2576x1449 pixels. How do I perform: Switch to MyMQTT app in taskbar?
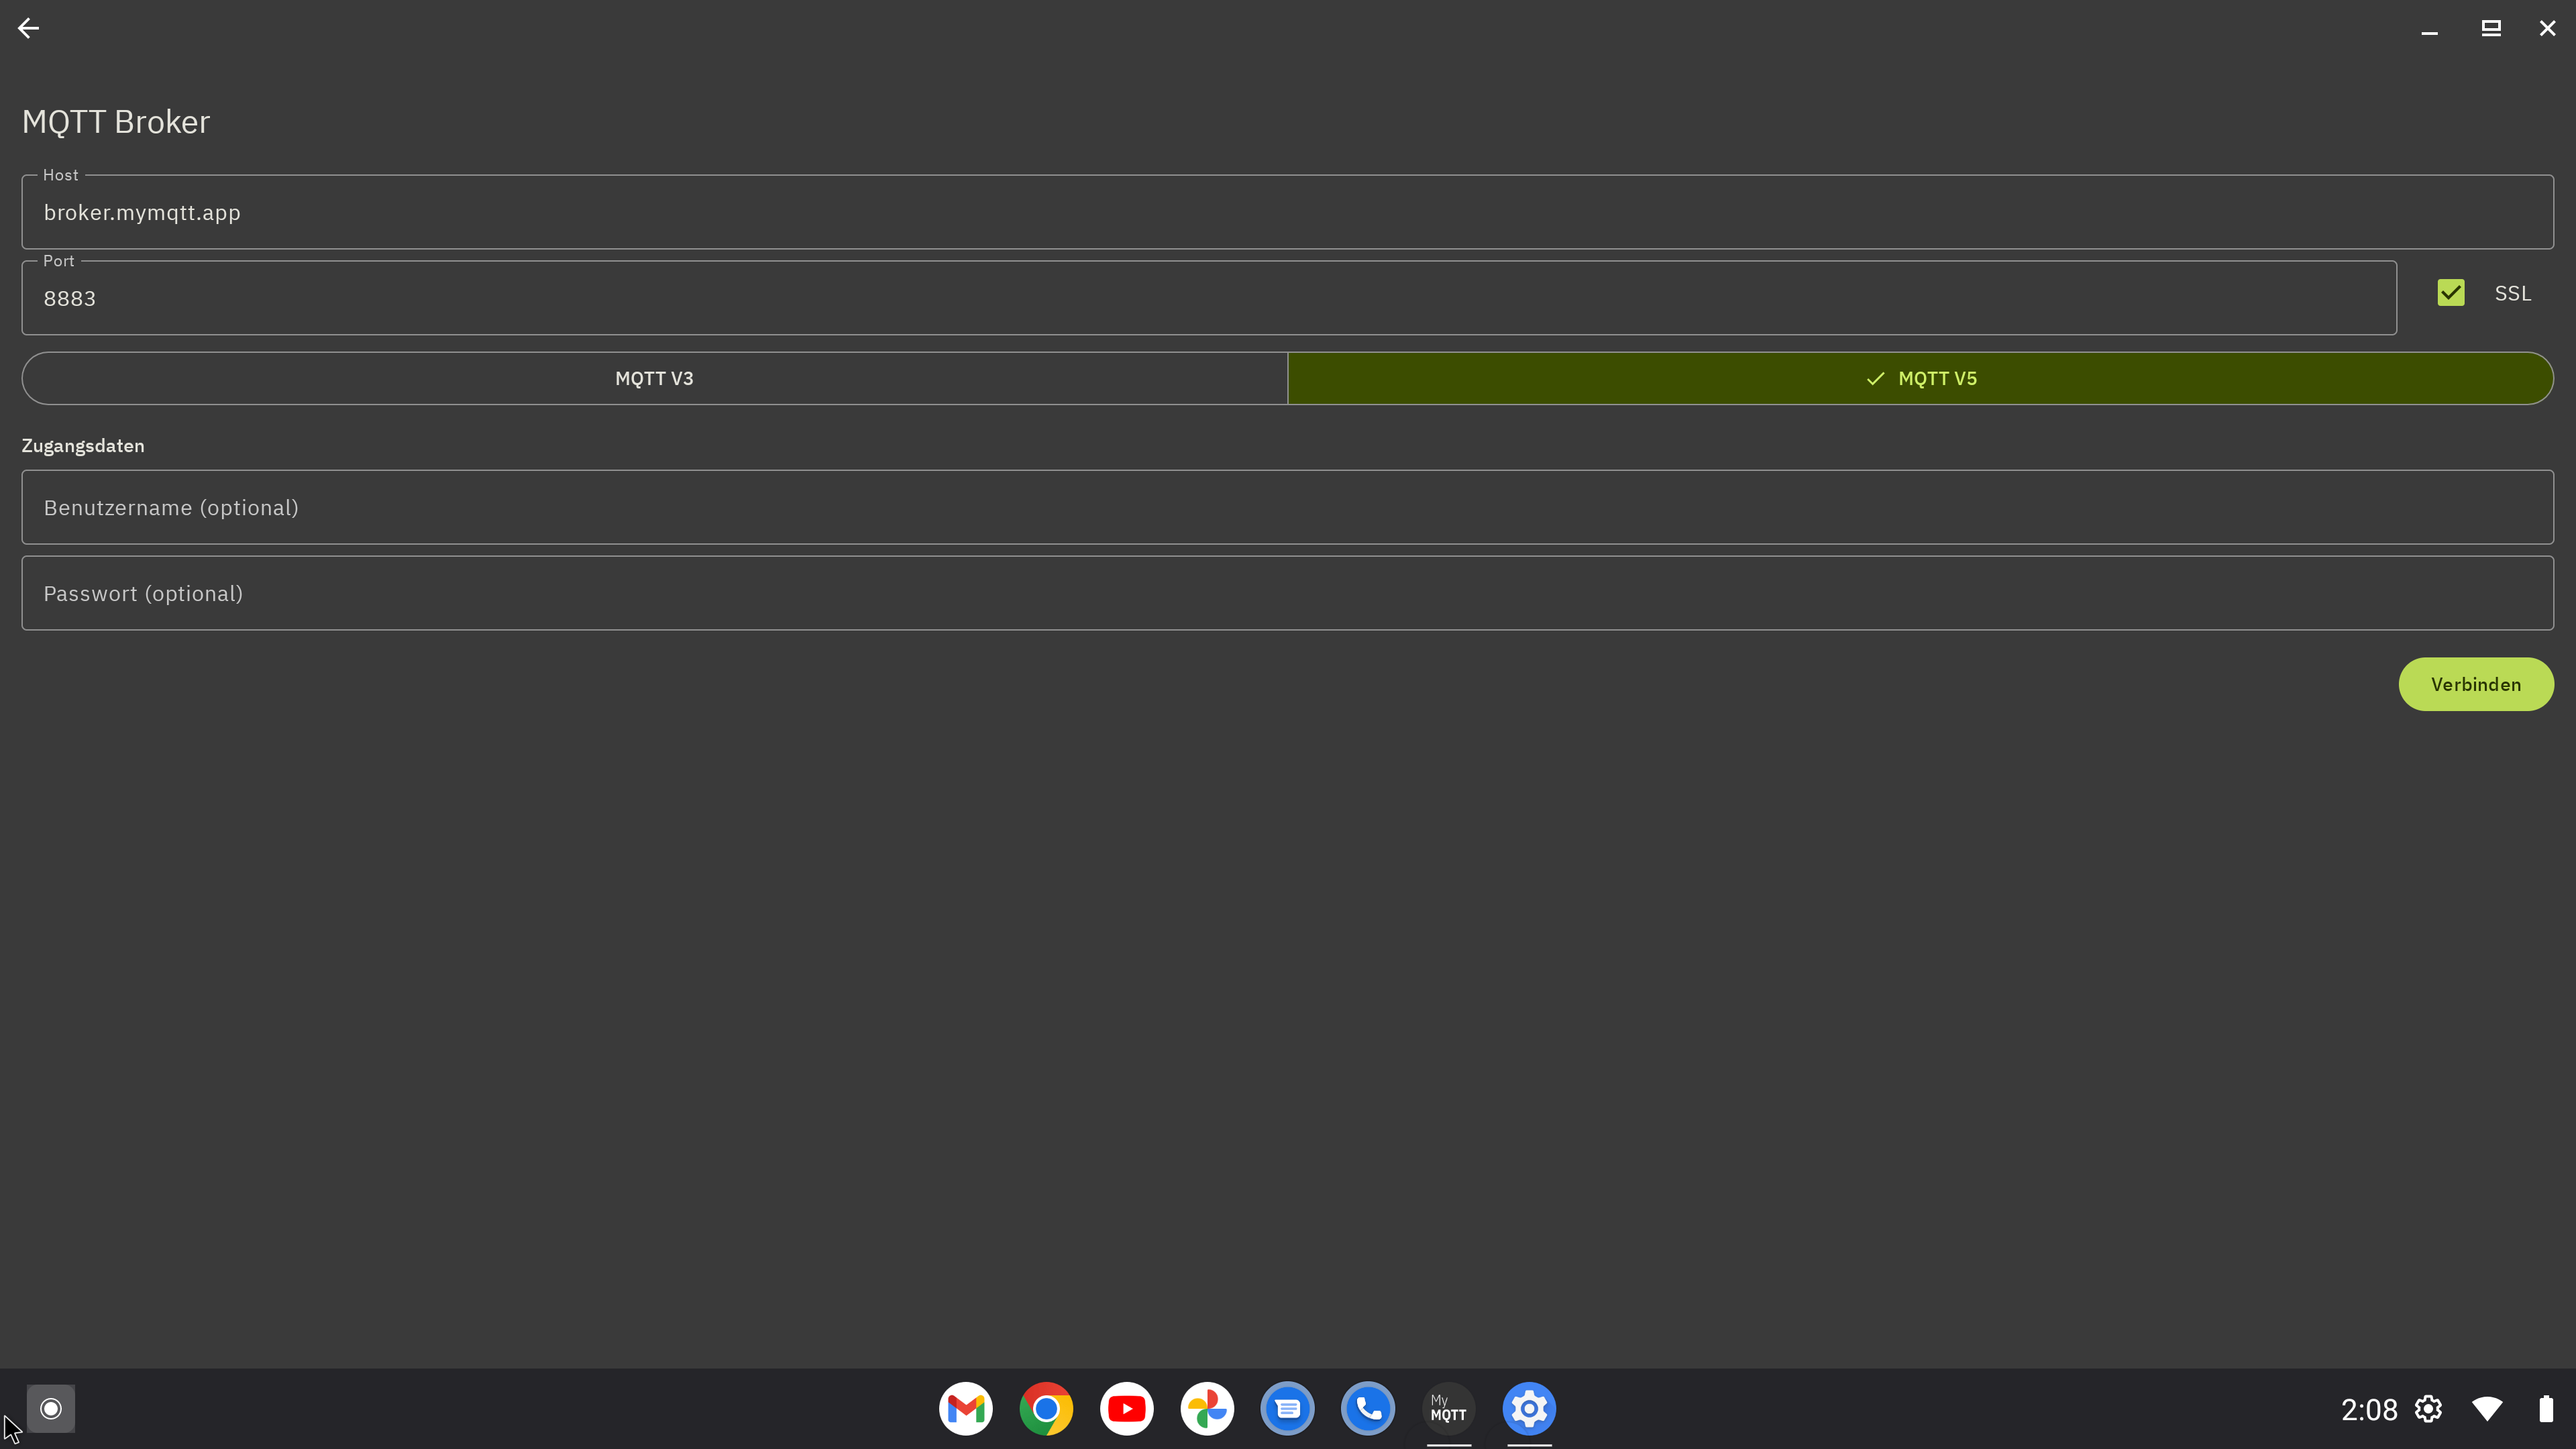[1449, 1409]
